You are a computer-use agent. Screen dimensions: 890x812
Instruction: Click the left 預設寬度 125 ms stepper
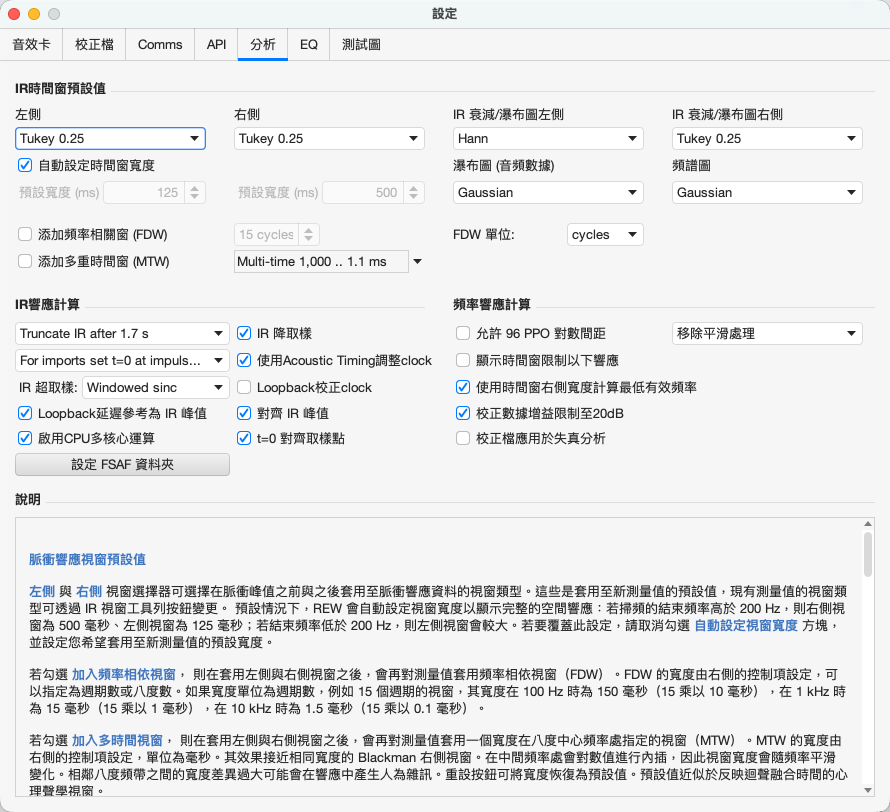(x=195, y=192)
